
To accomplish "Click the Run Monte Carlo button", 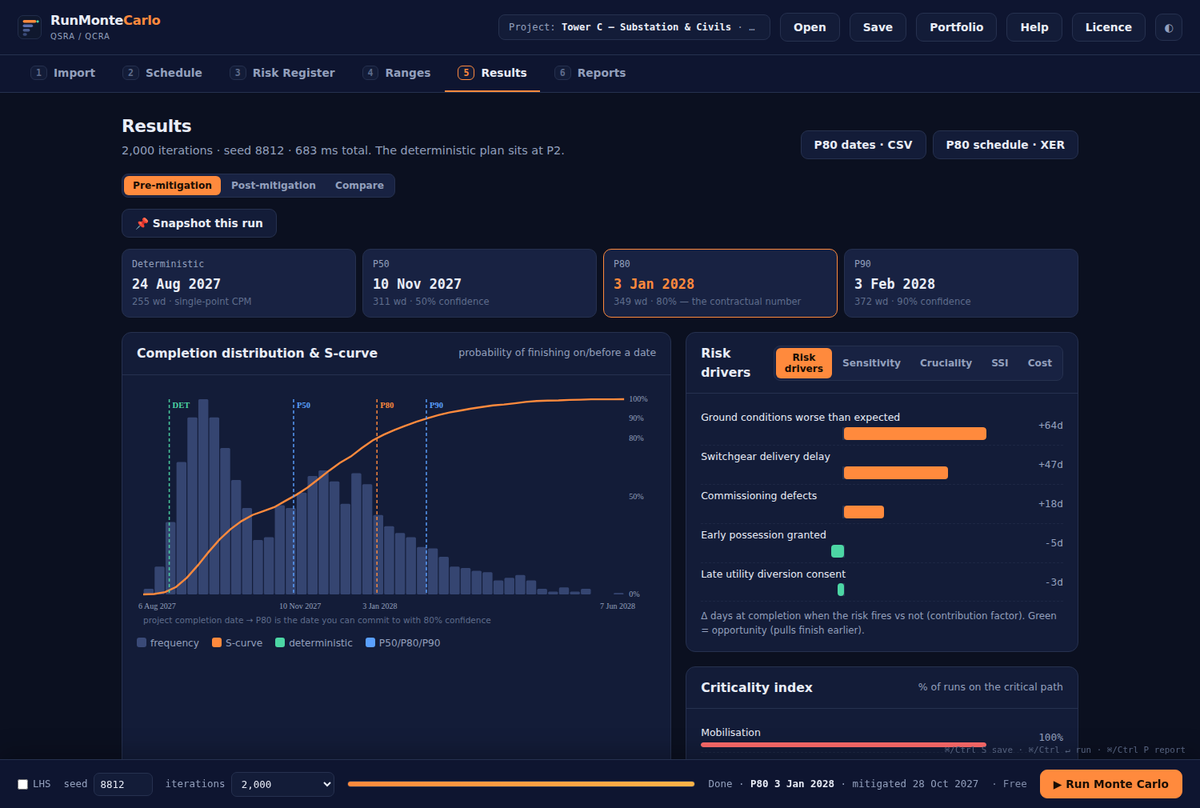I will click(1111, 784).
